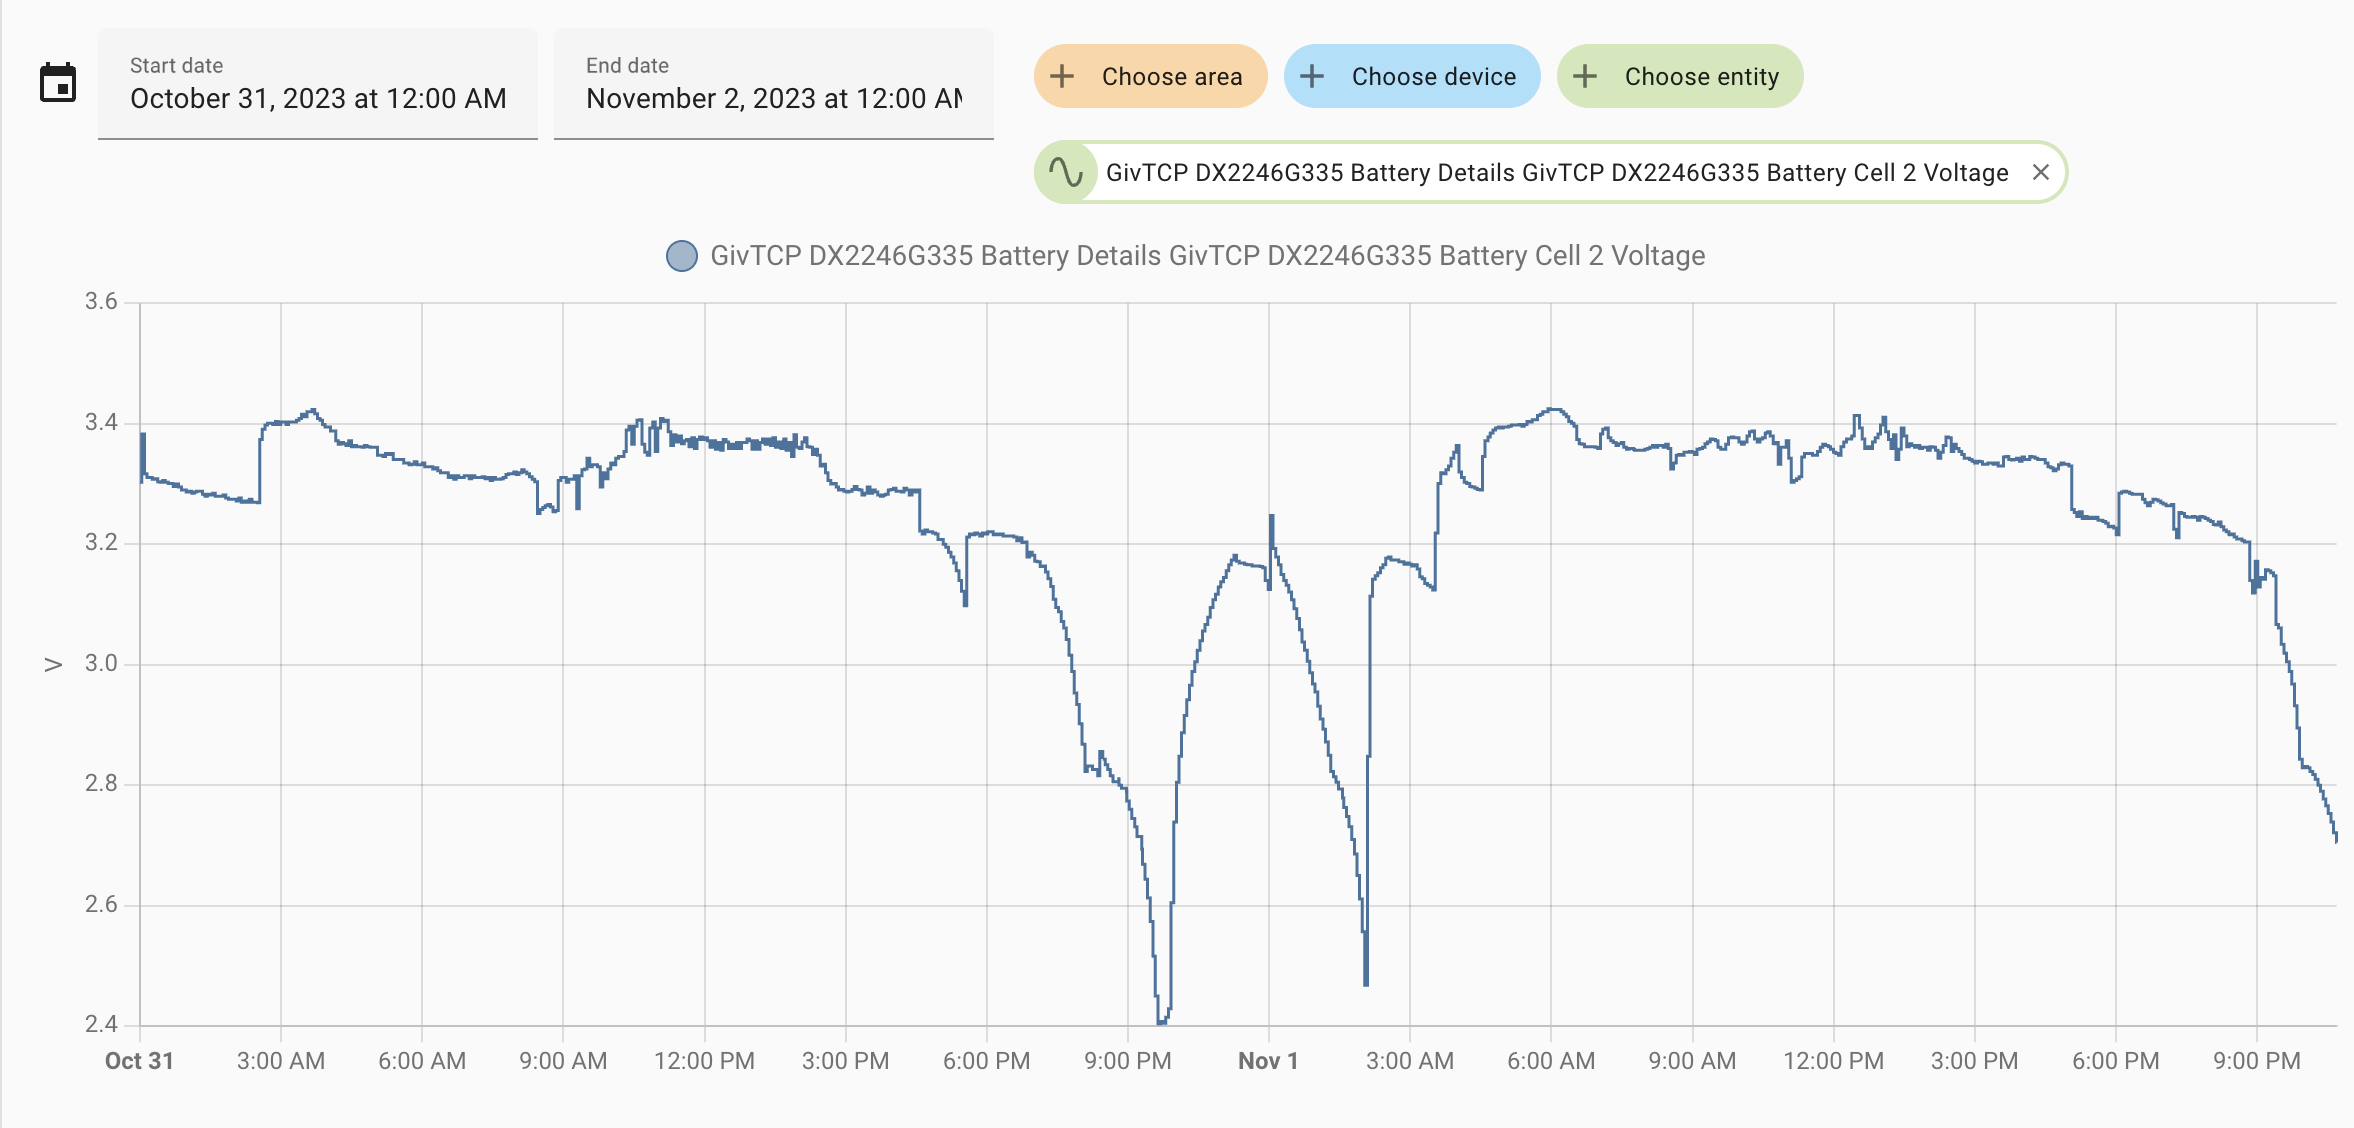This screenshot has height=1128, width=2354.
Task: Click the '3.2' y-axis value
Action: (x=101, y=542)
